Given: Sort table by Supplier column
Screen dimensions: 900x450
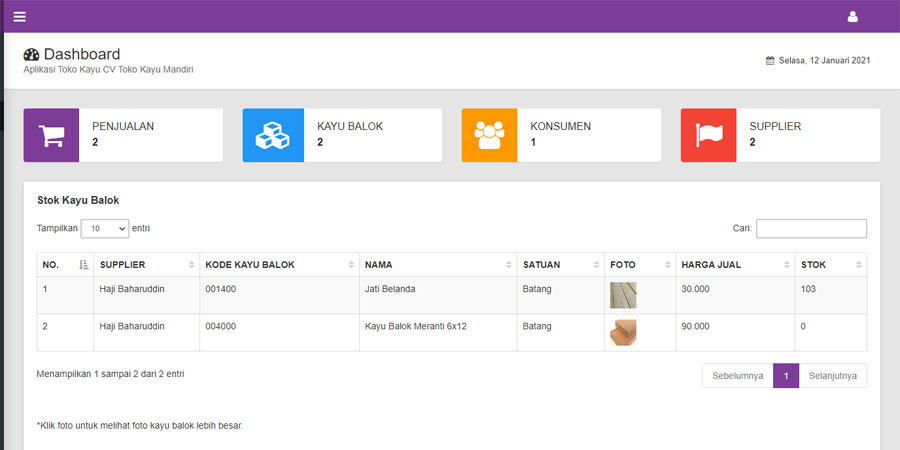Looking at the screenshot, I should [146, 265].
